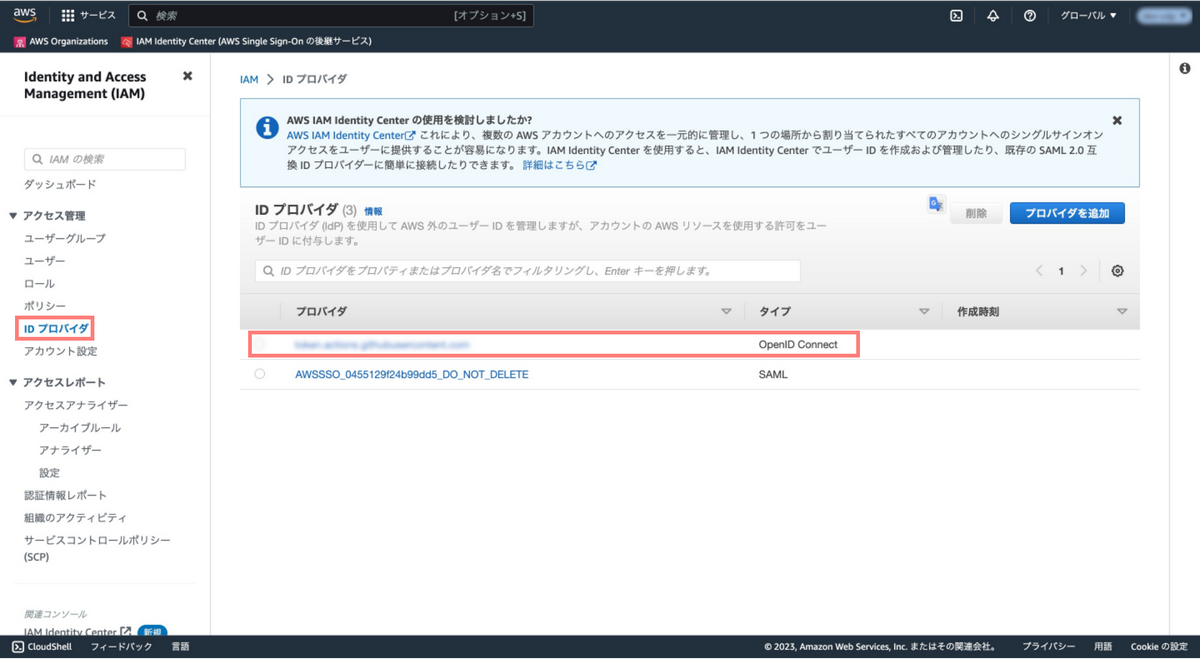The height and width of the screenshot is (659, 1200).
Task: Click page number 1 in pagination
Action: (x=1061, y=271)
